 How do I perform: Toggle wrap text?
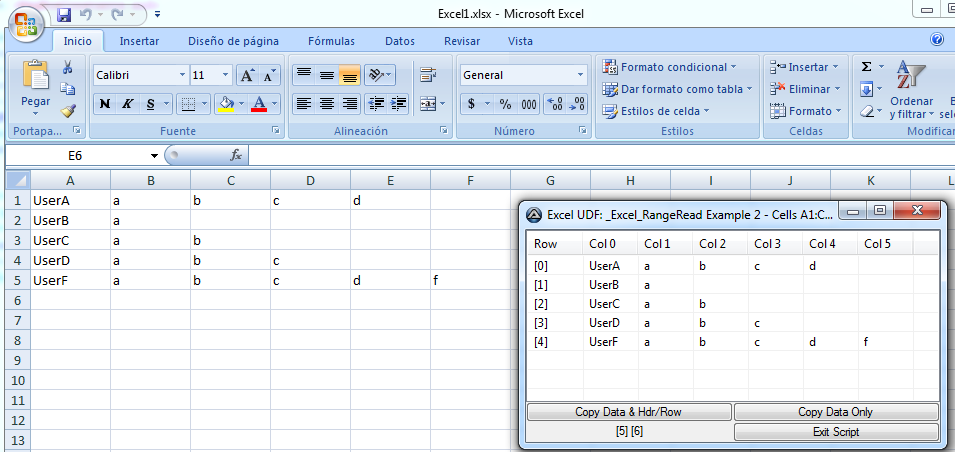(429, 76)
